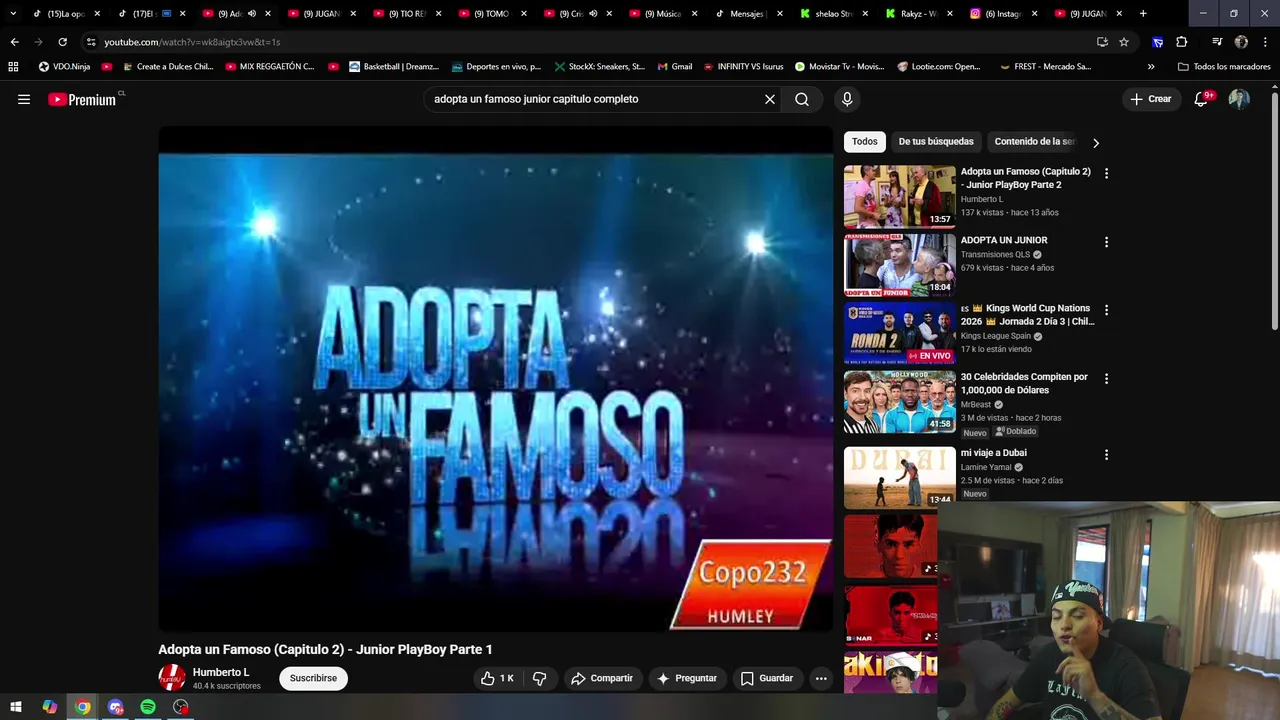Open the Kings League Spain channel name
Screen dimensions: 1280x720
pos(996,336)
